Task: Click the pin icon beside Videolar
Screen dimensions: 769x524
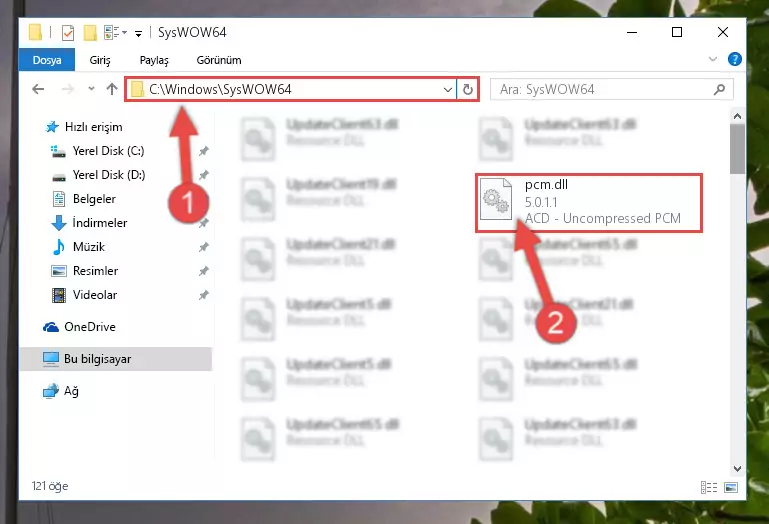Action: pos(204,295)
